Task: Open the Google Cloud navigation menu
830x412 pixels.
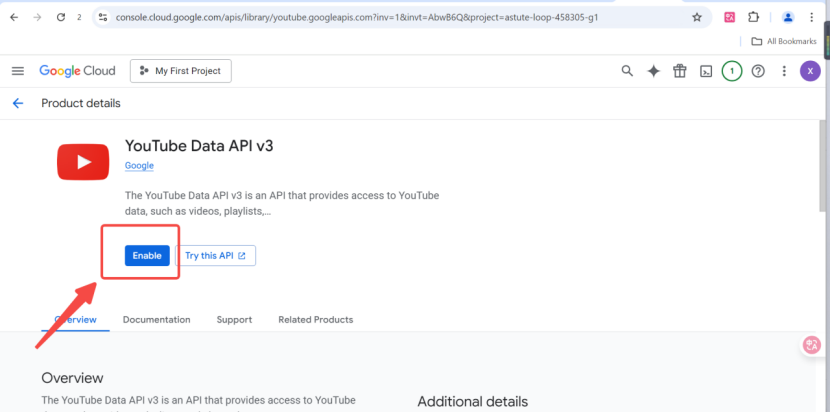Action: pyautogui.click(x=18, y=71)
